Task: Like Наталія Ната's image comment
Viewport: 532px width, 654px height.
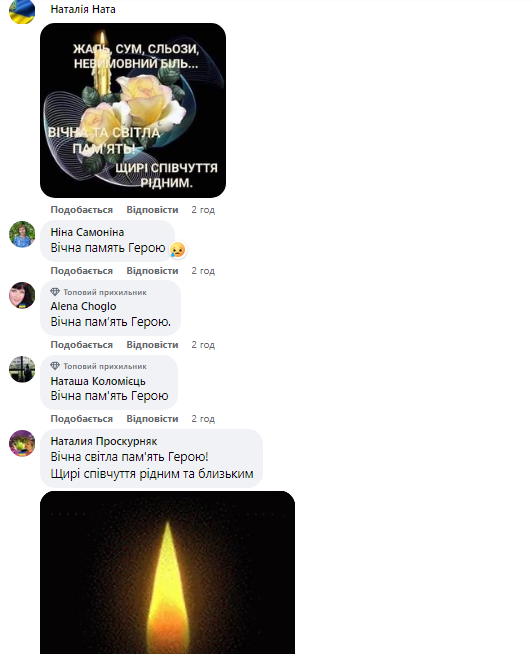Action: tap(82, 209)
